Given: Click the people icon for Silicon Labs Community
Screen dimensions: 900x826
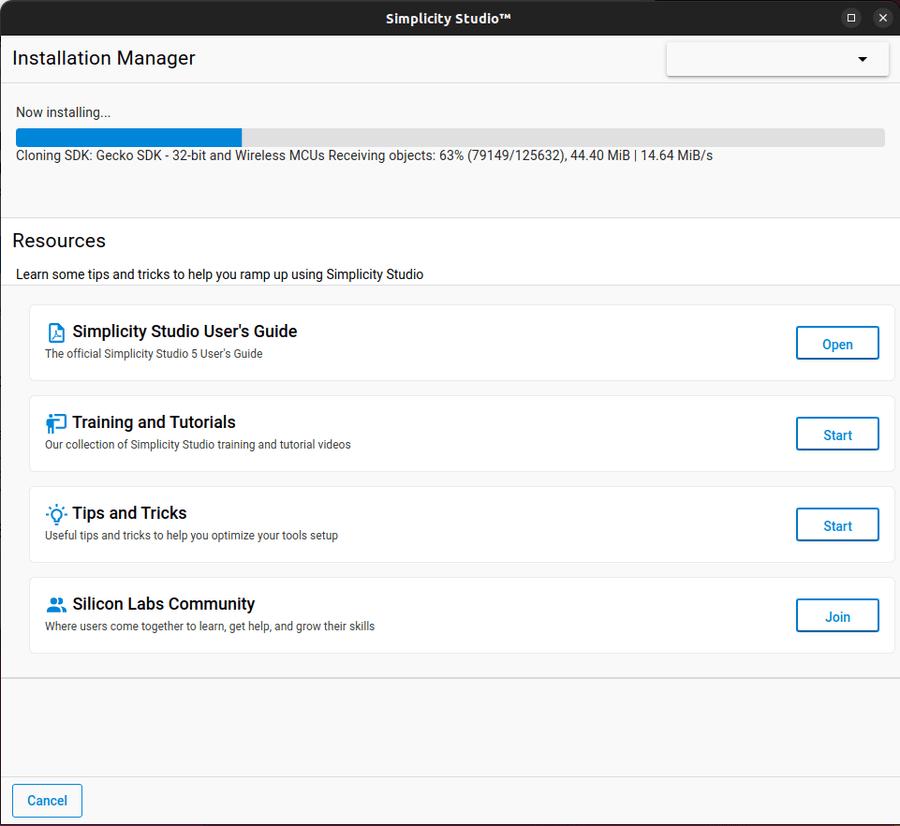Looking at the screenshot, I should pos(56,604).
